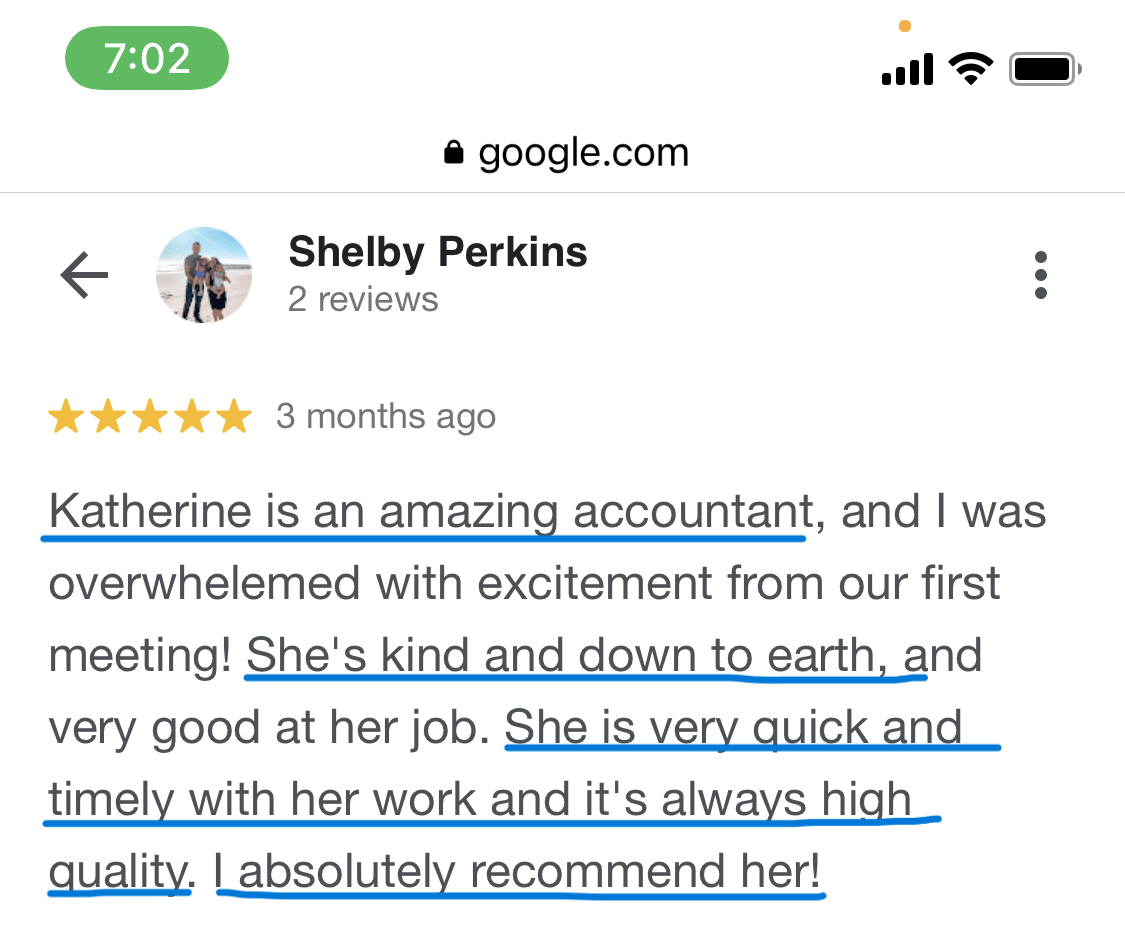Tap the cellular signal bars icon

pyautogui.click(x=907, y=70)
